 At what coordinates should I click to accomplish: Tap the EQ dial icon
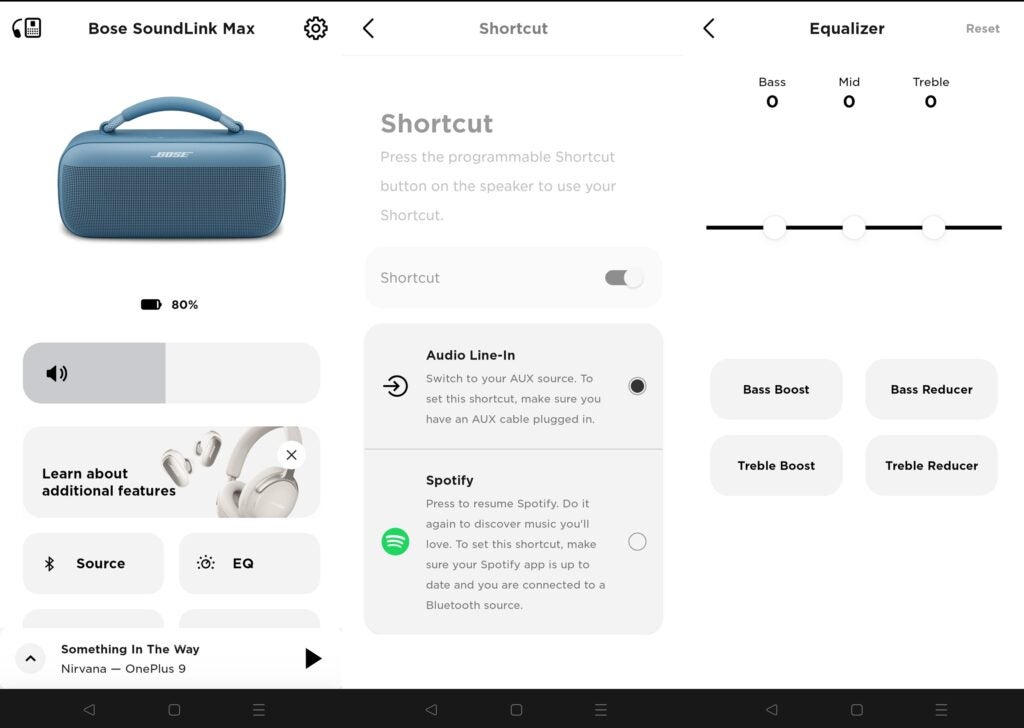click(206, 563)
